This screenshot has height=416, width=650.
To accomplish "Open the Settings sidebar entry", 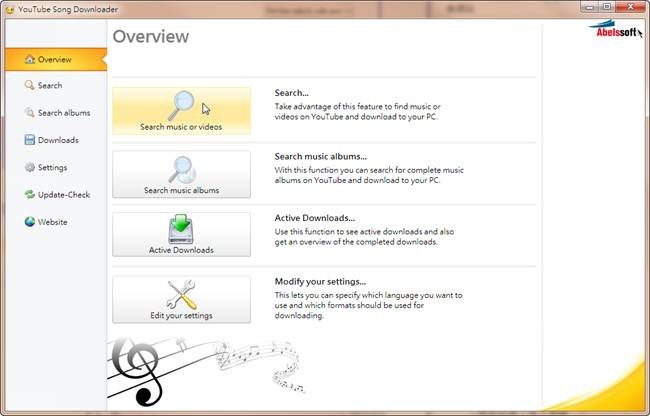I will (56, 167).
